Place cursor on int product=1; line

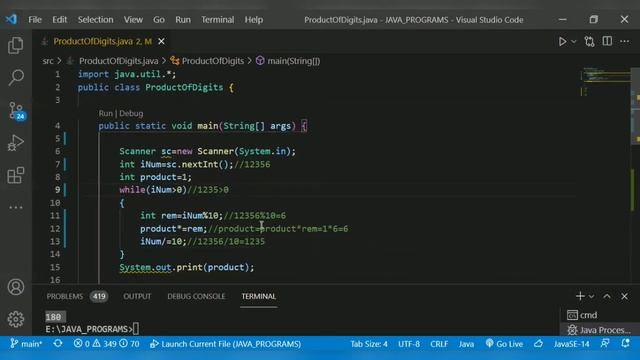pos(155,177)
